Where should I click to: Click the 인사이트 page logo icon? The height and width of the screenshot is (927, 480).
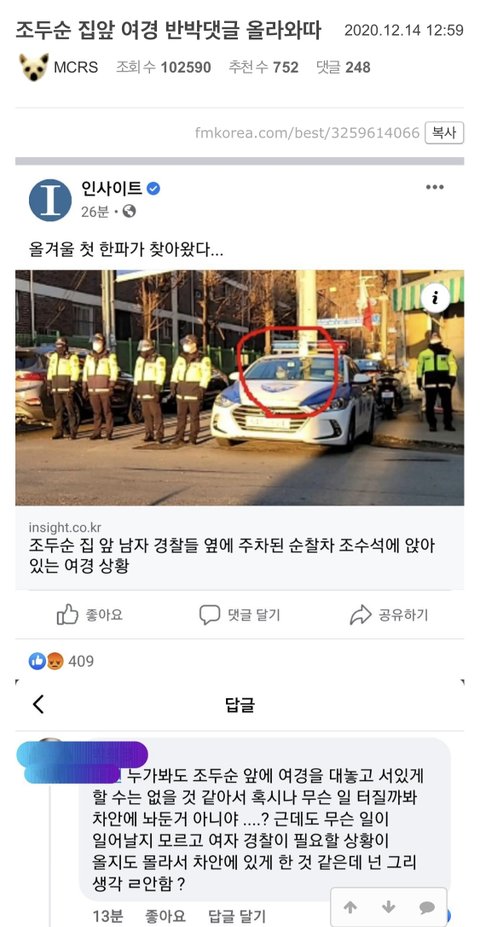point(50,200)
